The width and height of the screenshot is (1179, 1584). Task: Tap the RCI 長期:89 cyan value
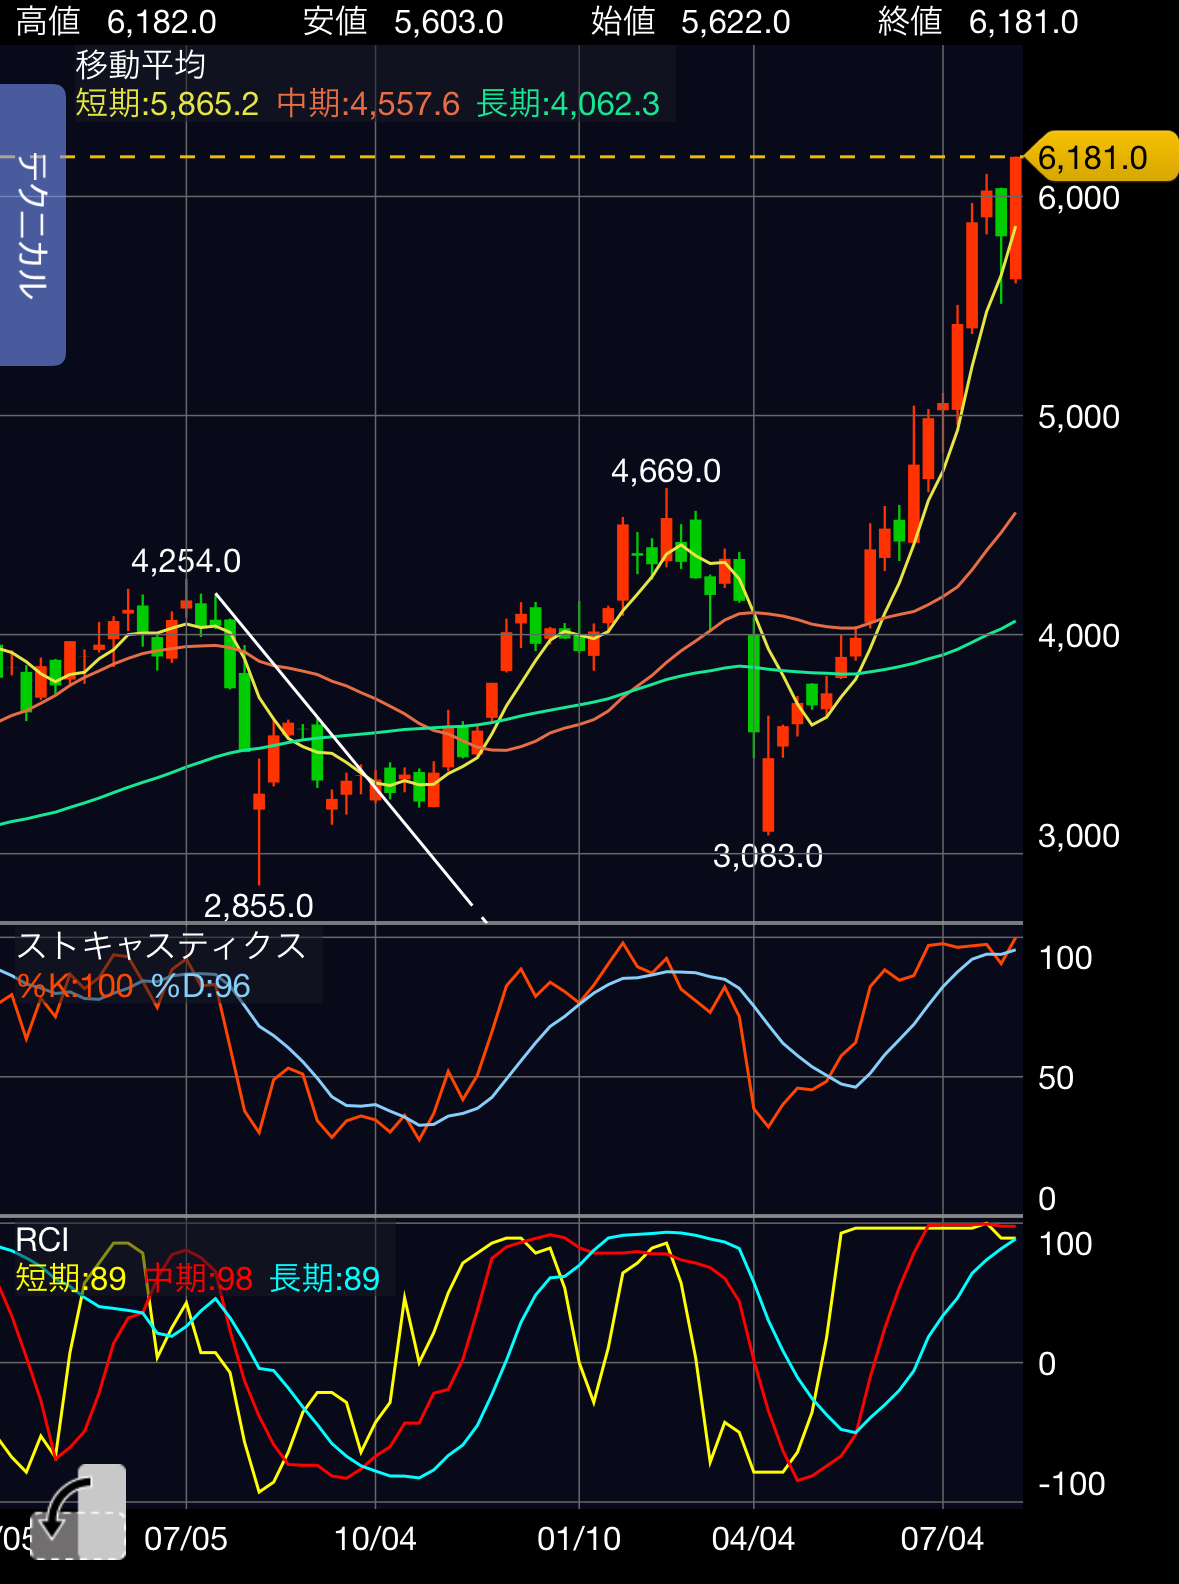click(x=325, y=1278)
